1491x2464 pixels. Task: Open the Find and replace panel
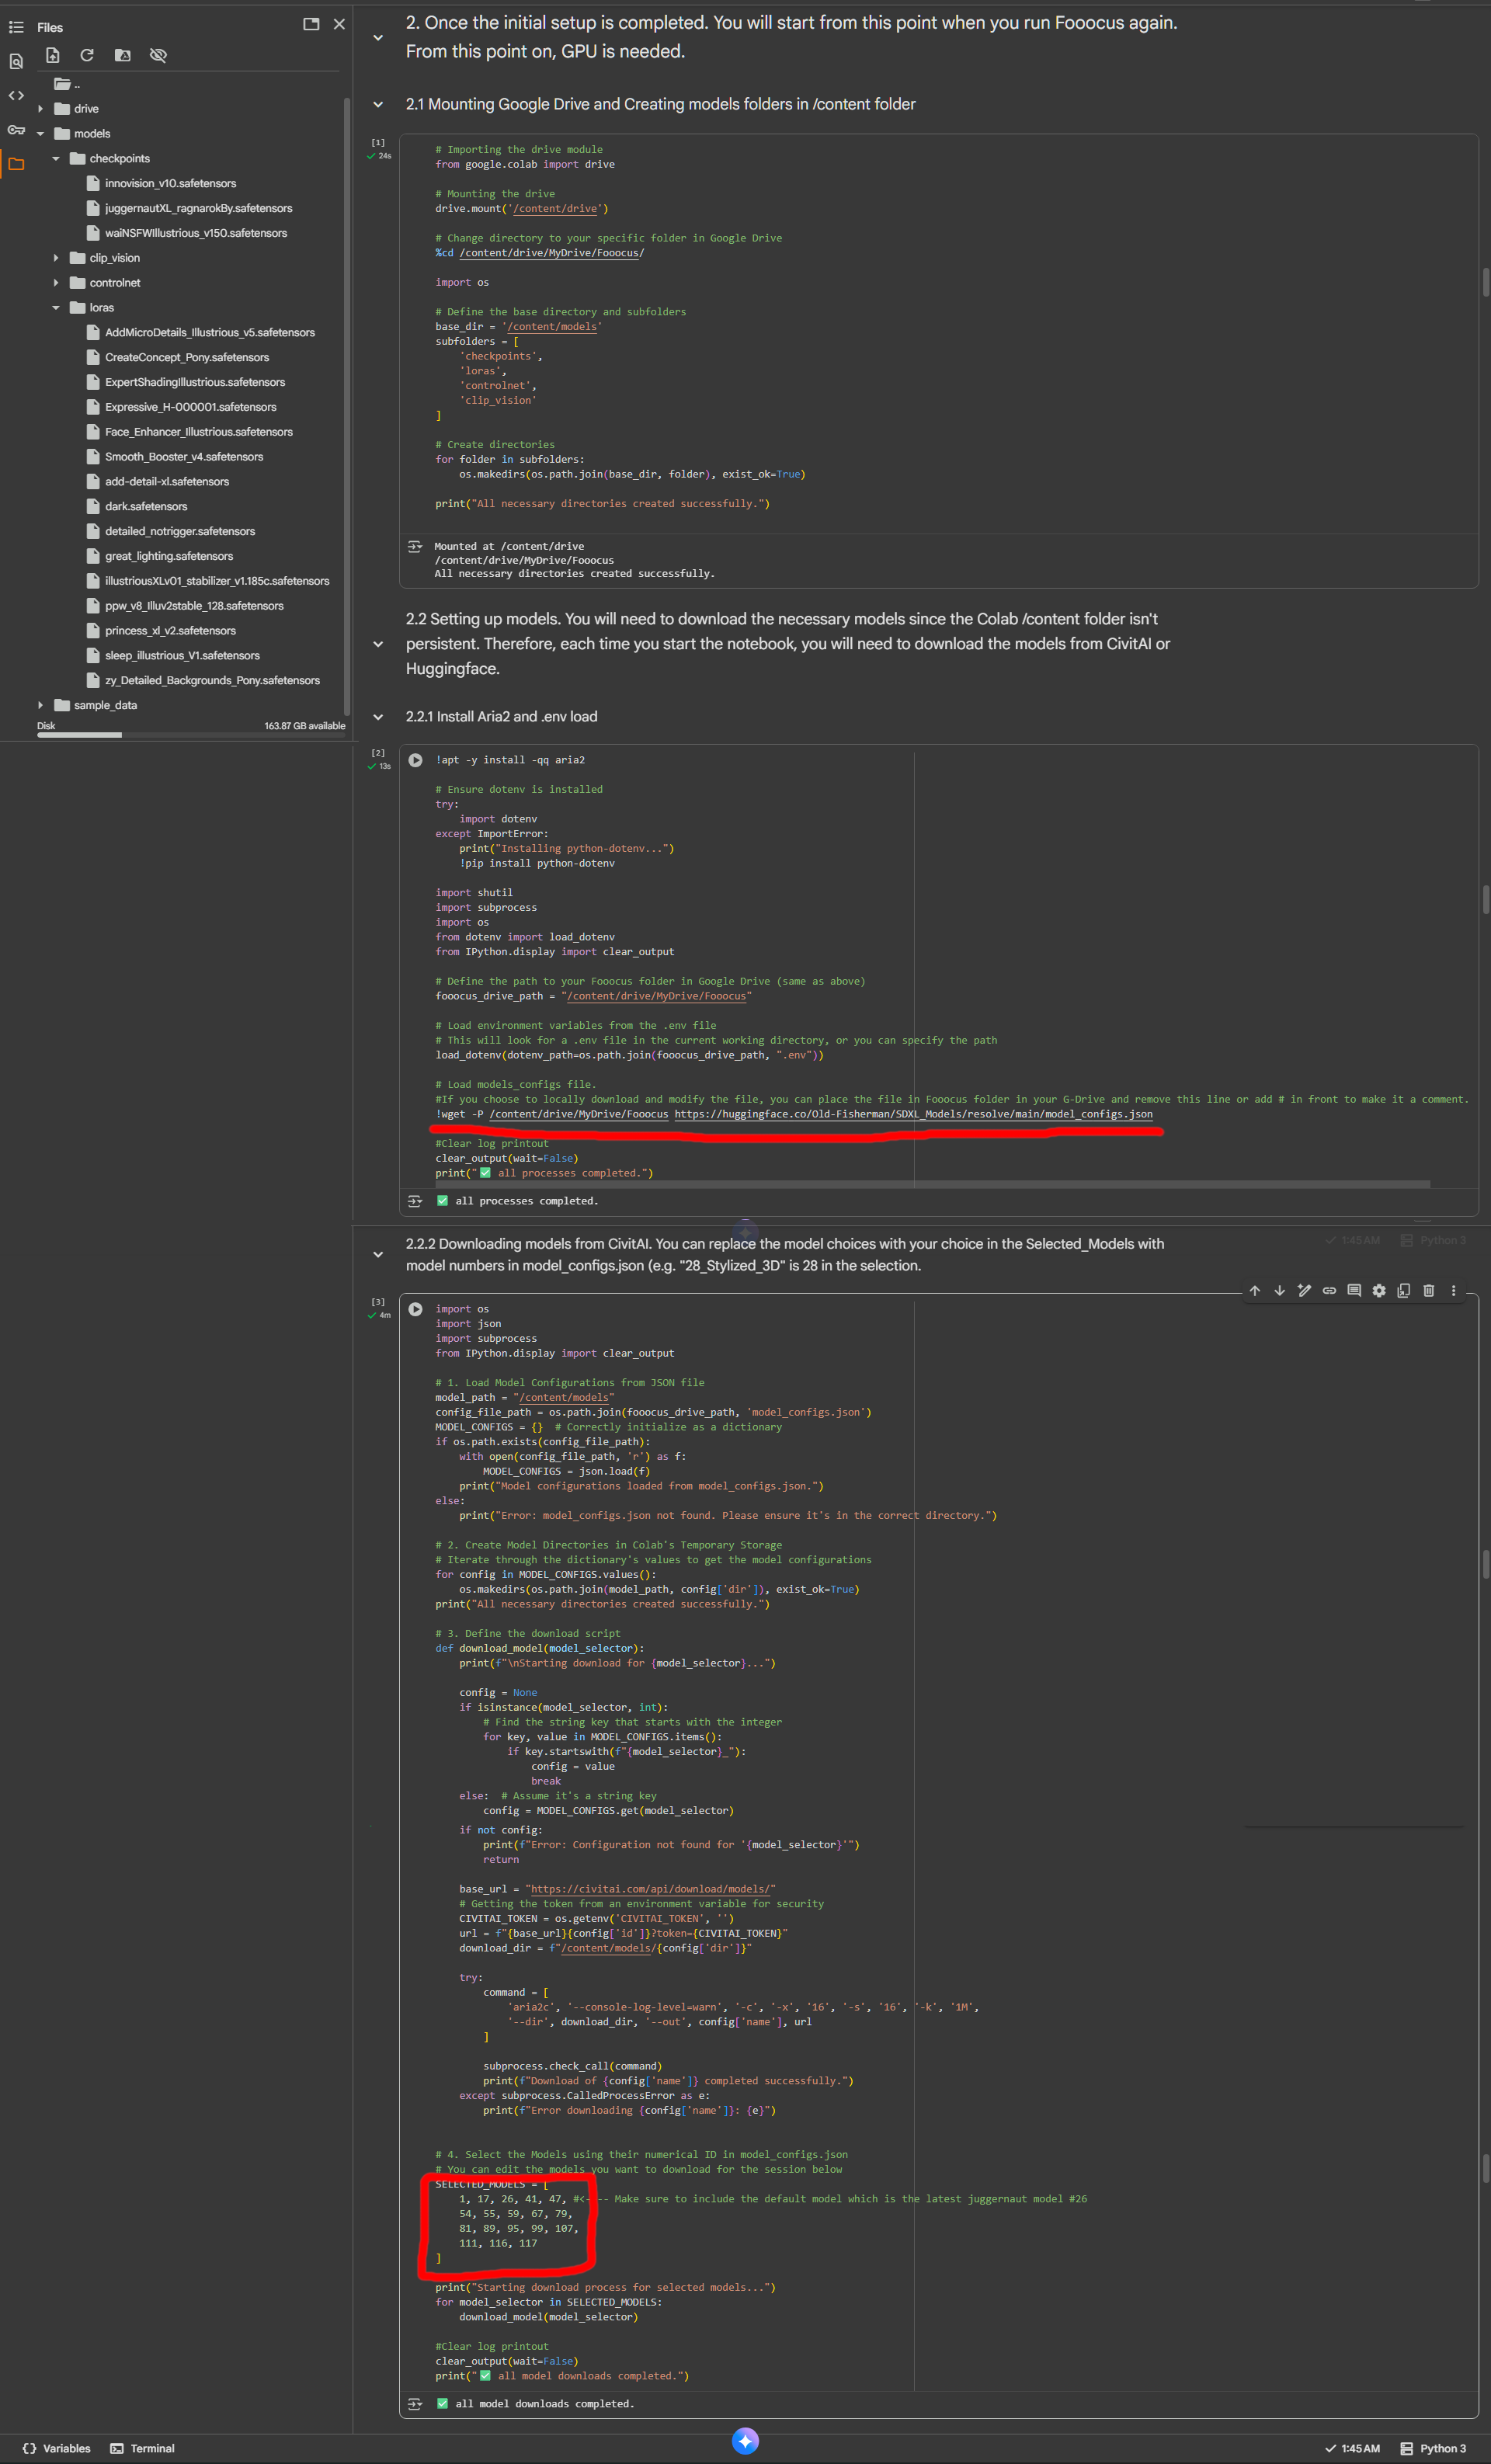point(16,62)
